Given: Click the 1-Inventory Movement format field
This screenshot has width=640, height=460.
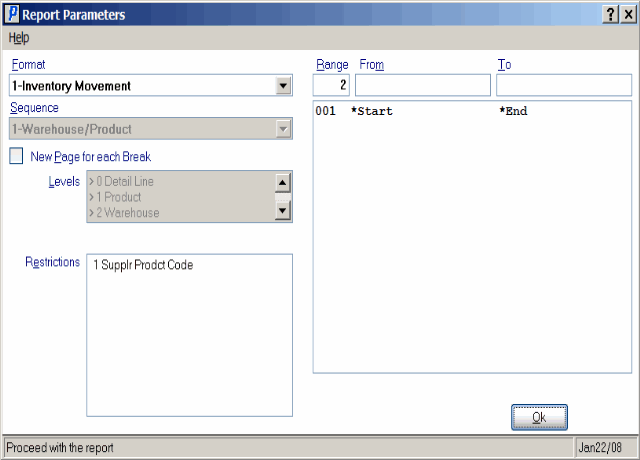Looking at the screenshot, I should click(x=151, y=86).
